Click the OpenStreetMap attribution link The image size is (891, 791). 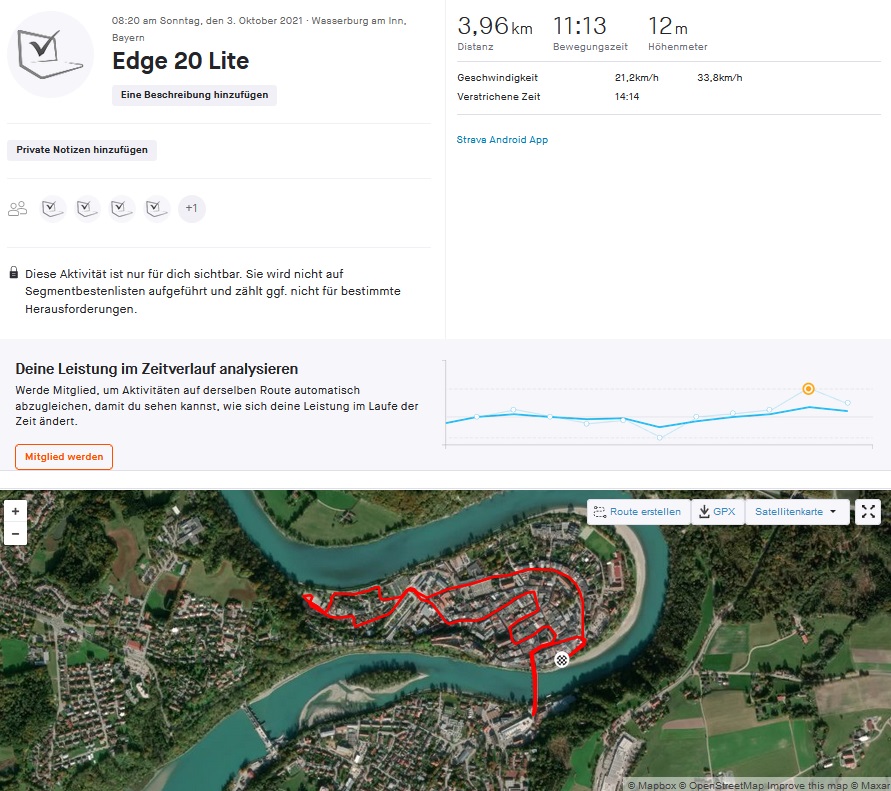pyautogui.click(x=724, y=785)
